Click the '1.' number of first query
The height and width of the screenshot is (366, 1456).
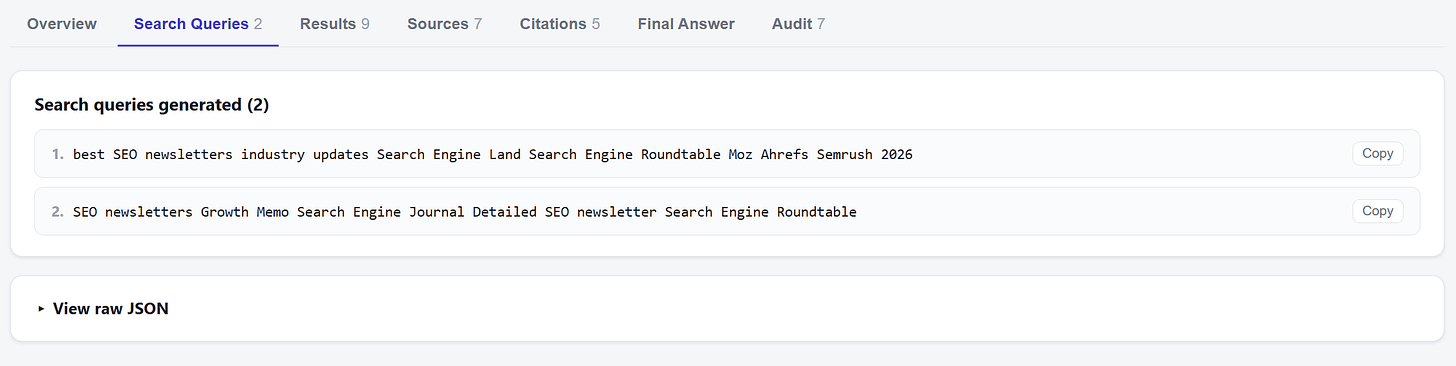[x=58, y=154]
